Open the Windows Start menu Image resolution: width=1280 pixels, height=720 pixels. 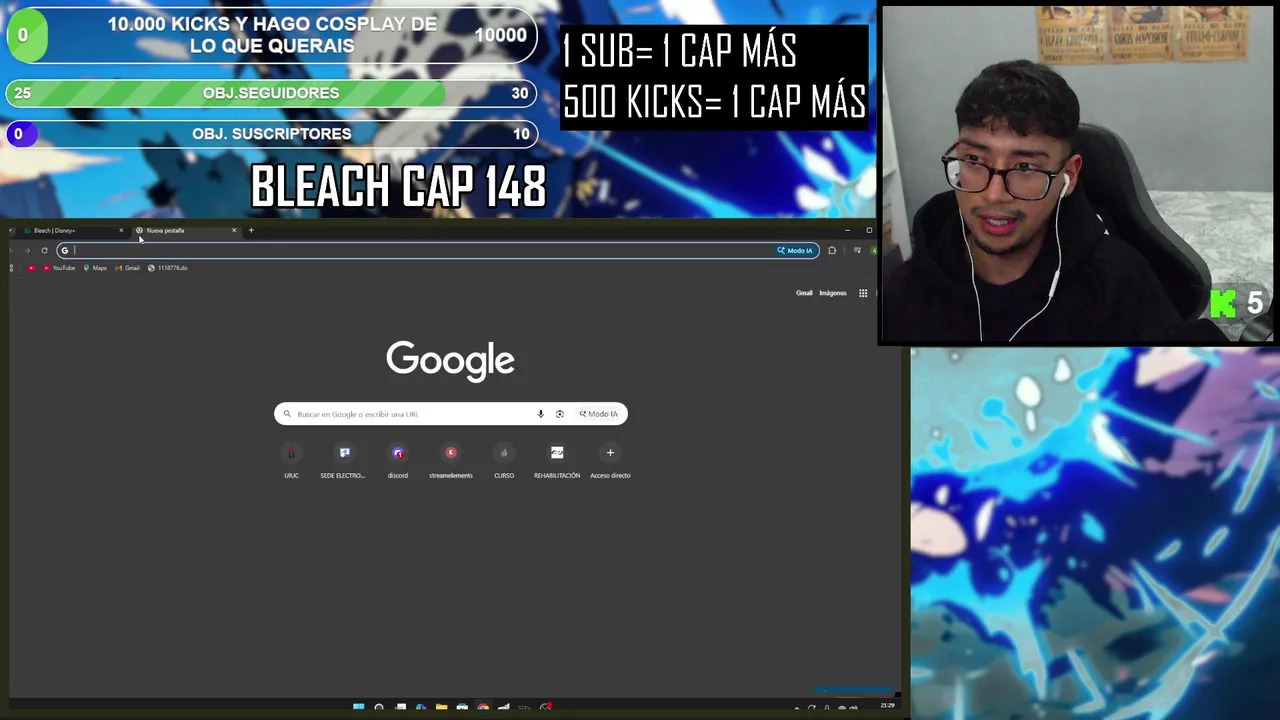(x=358, y=707)
